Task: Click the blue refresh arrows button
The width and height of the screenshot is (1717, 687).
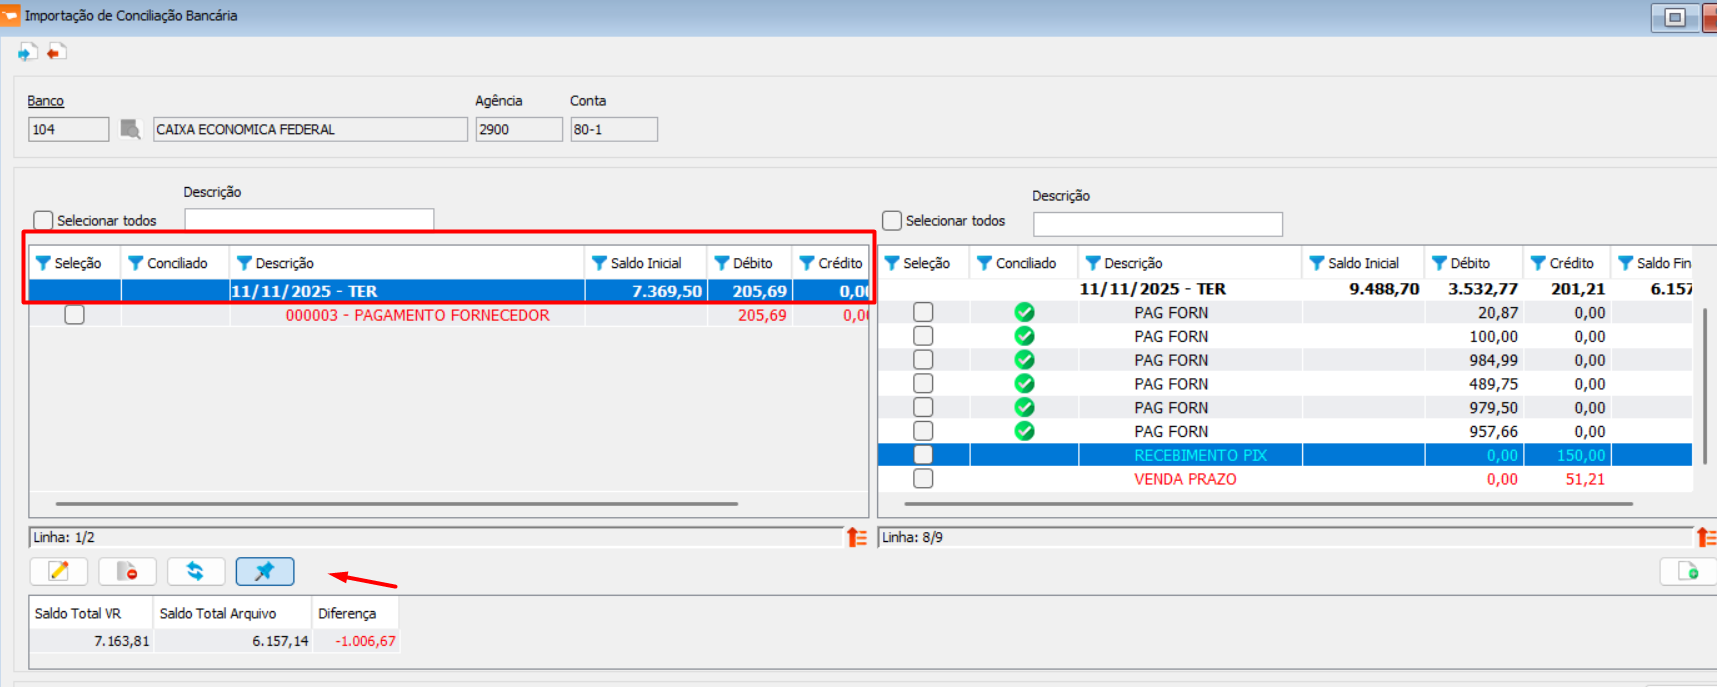Action: (x=195, y=571)
